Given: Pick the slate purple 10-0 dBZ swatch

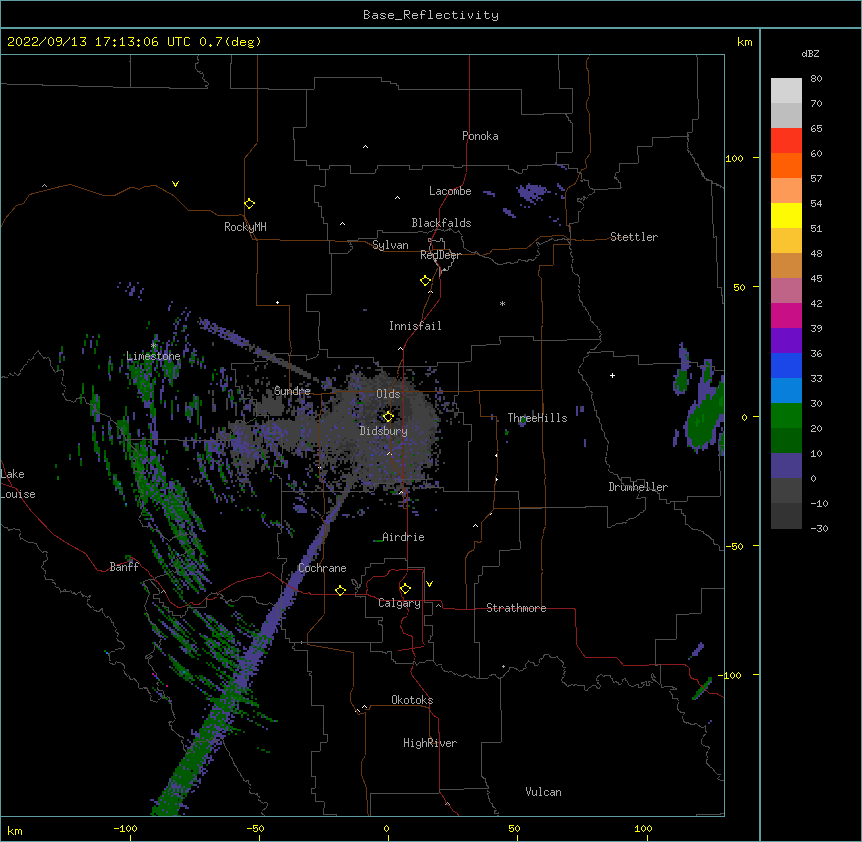Looking at the screenshot, I should tap(786, 466).
